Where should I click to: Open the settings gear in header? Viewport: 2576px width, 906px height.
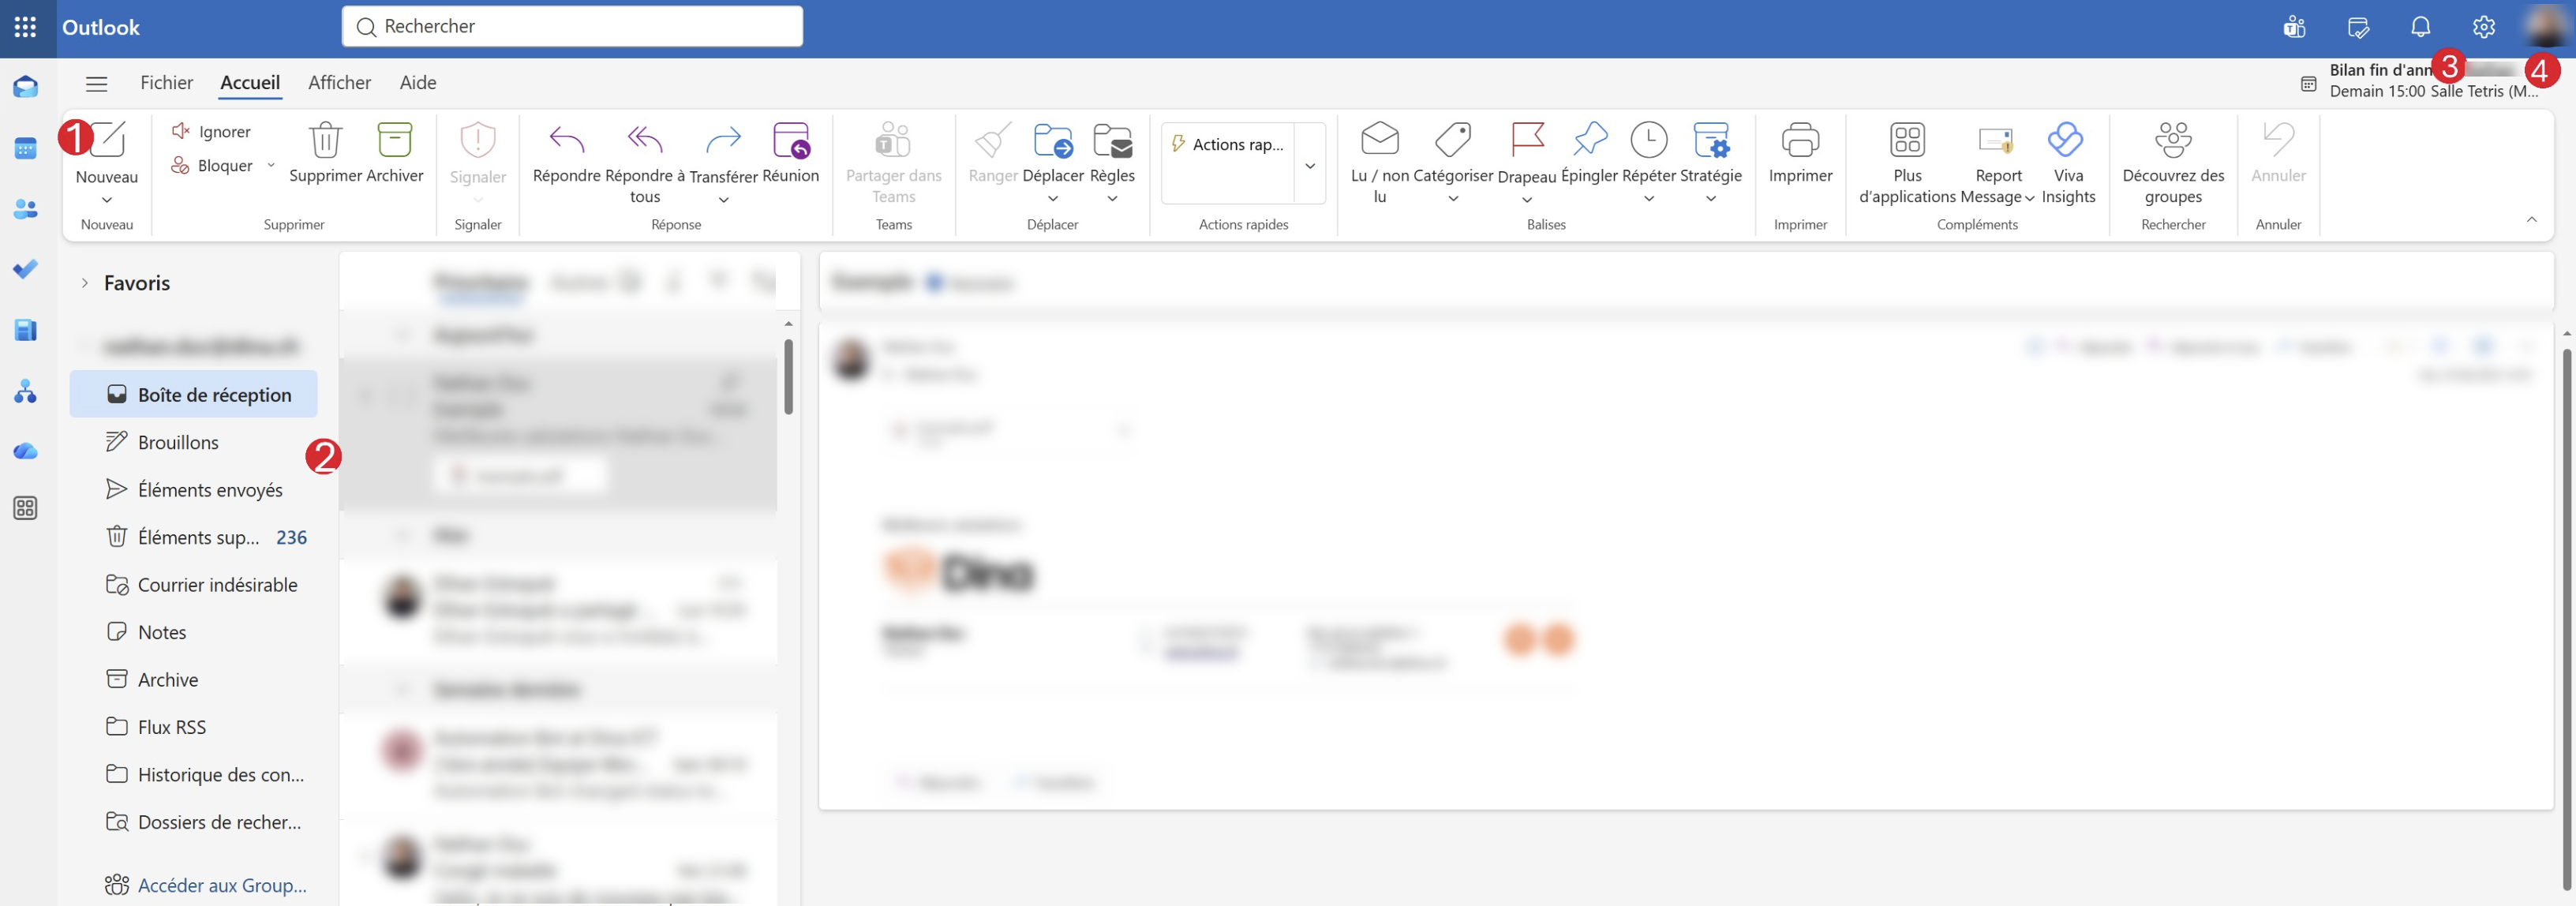pos(2483,27)
